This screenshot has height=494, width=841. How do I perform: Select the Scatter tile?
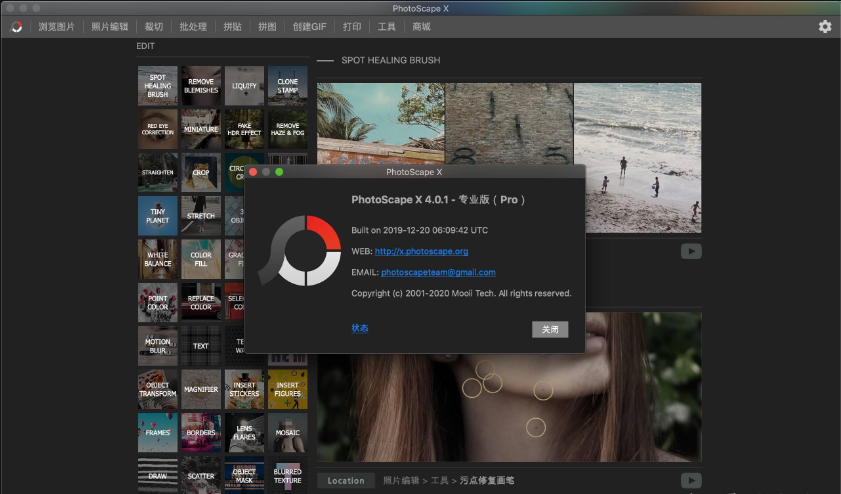201,475
